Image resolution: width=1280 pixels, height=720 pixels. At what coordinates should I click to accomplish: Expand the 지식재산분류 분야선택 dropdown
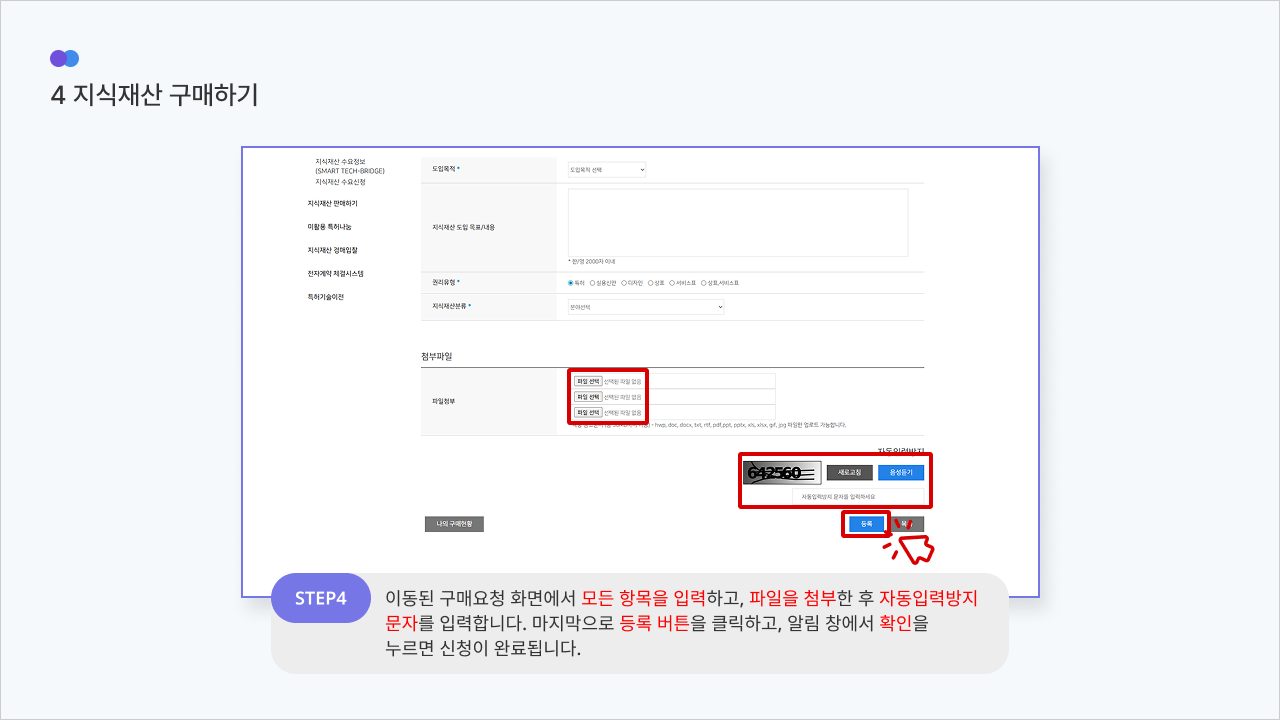[x=646, y=307]
